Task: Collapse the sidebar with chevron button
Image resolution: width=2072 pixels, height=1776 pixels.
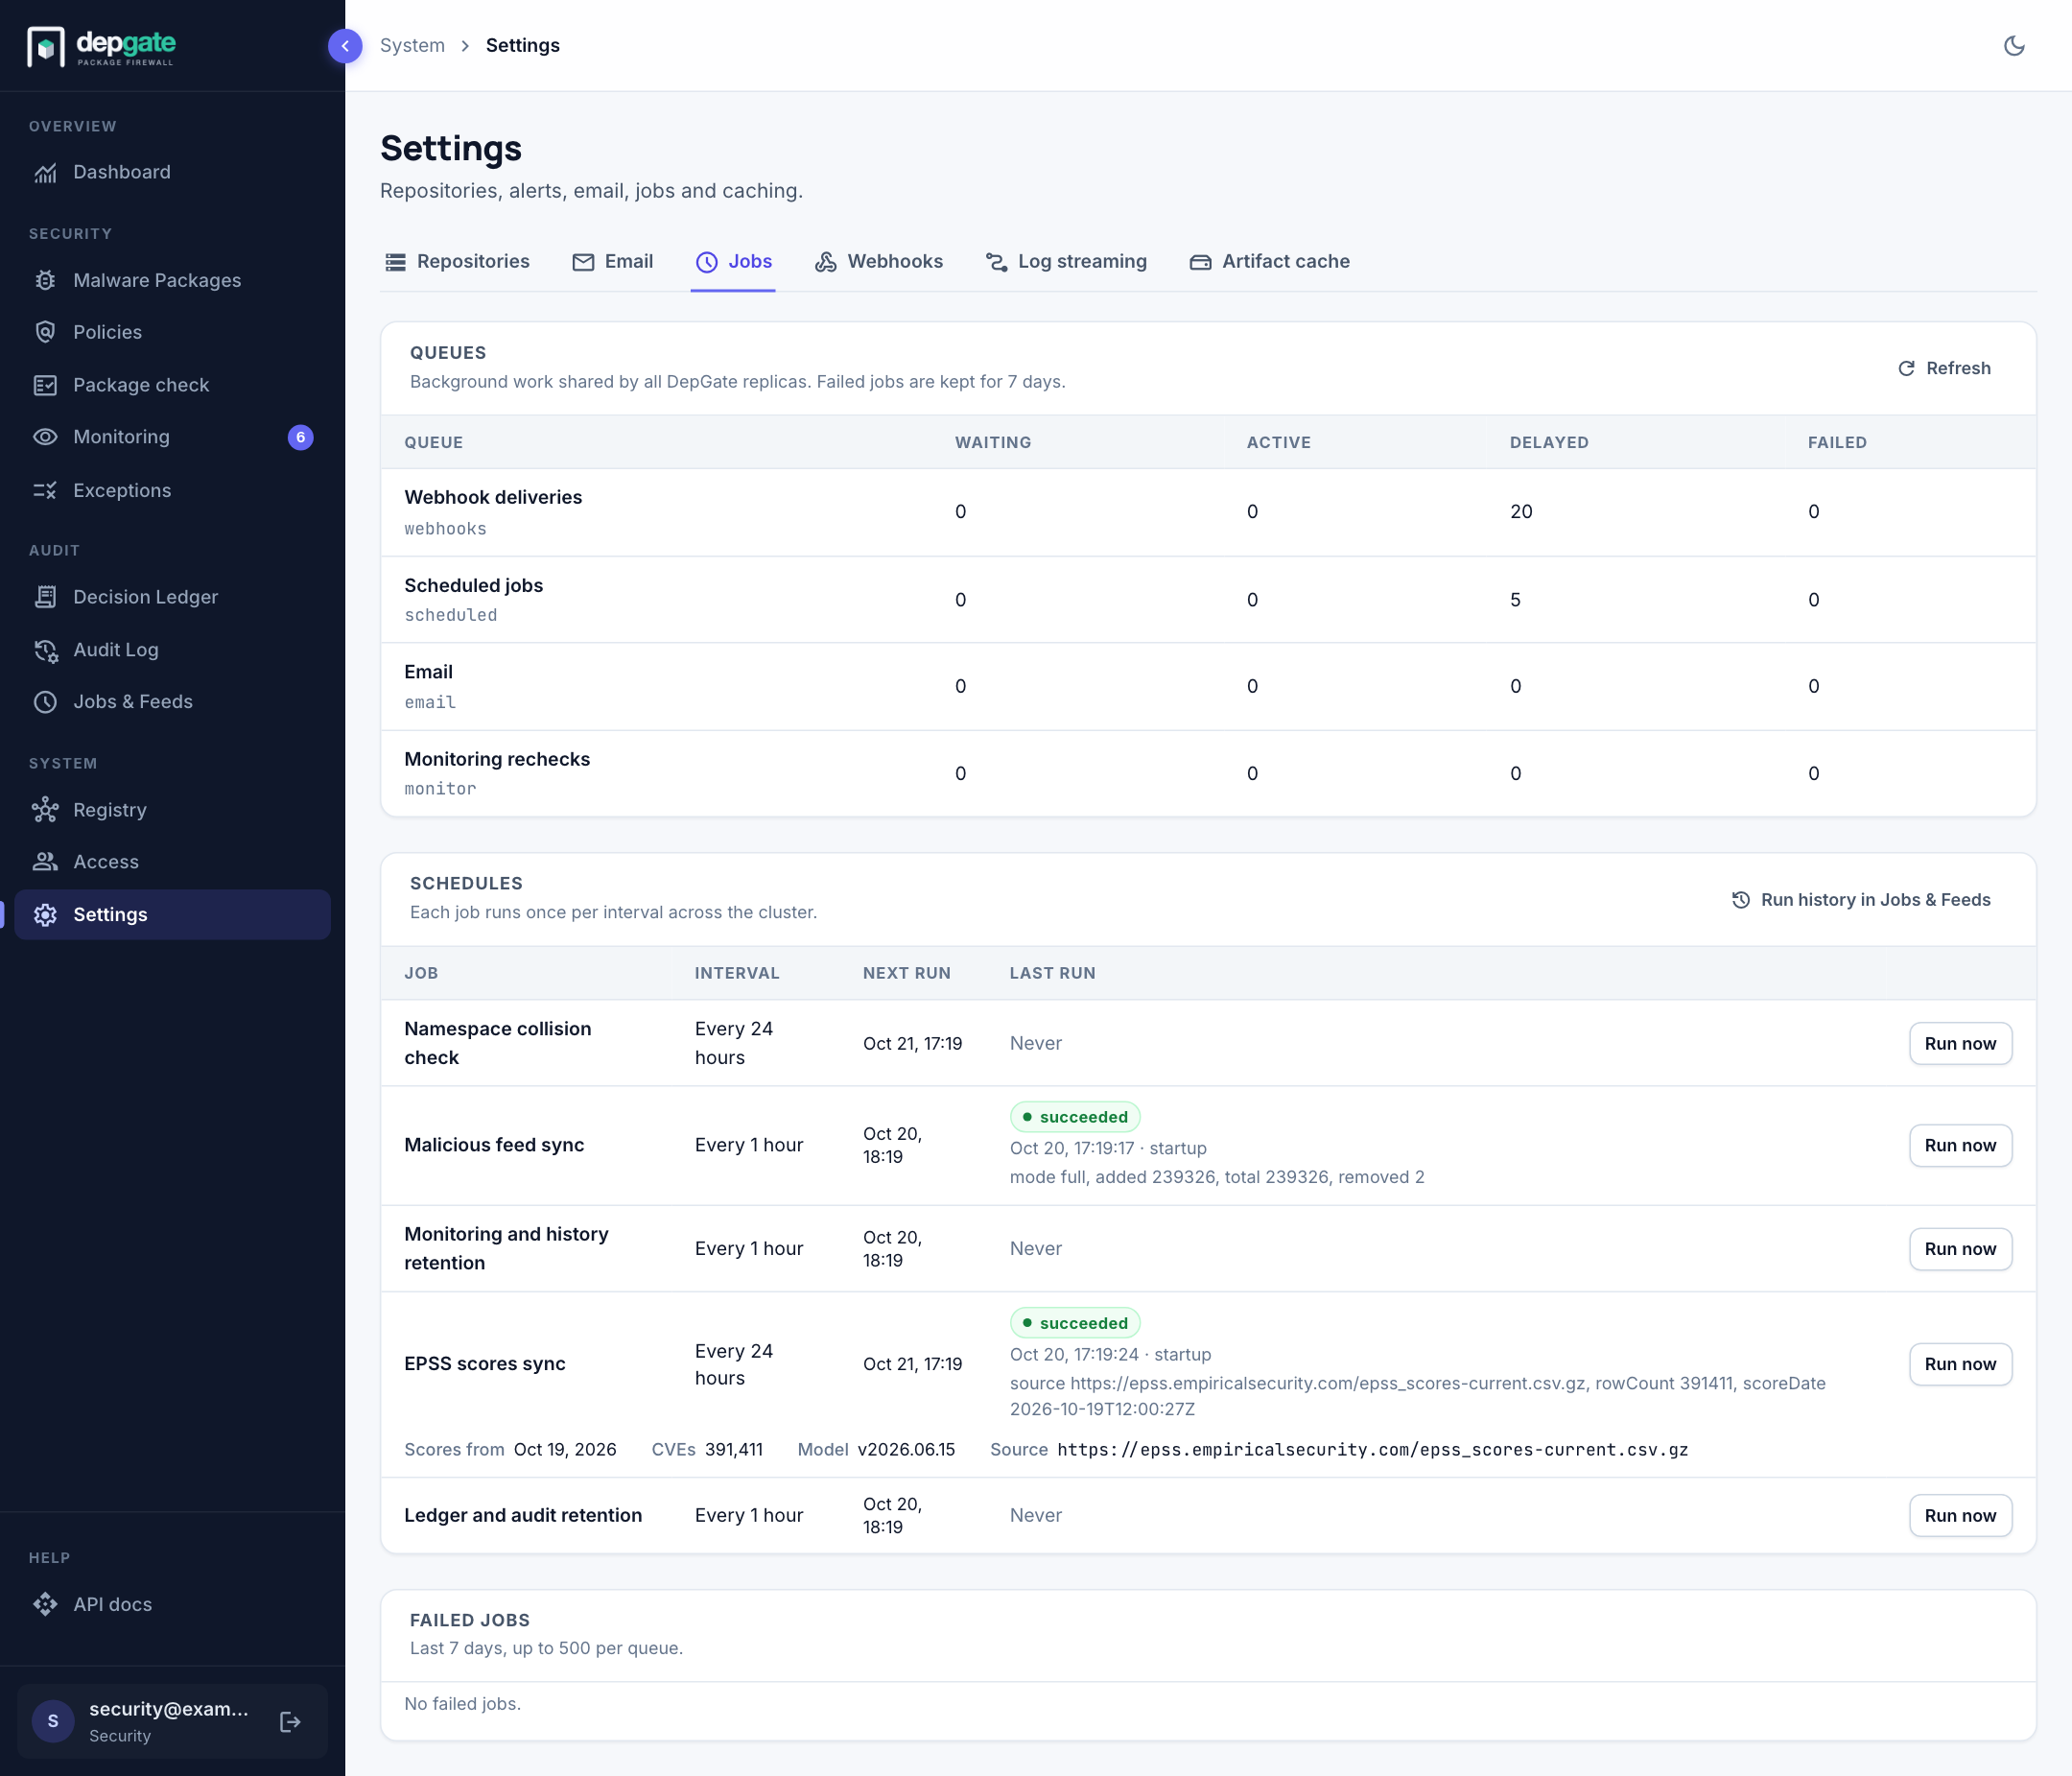Action: 345,46
